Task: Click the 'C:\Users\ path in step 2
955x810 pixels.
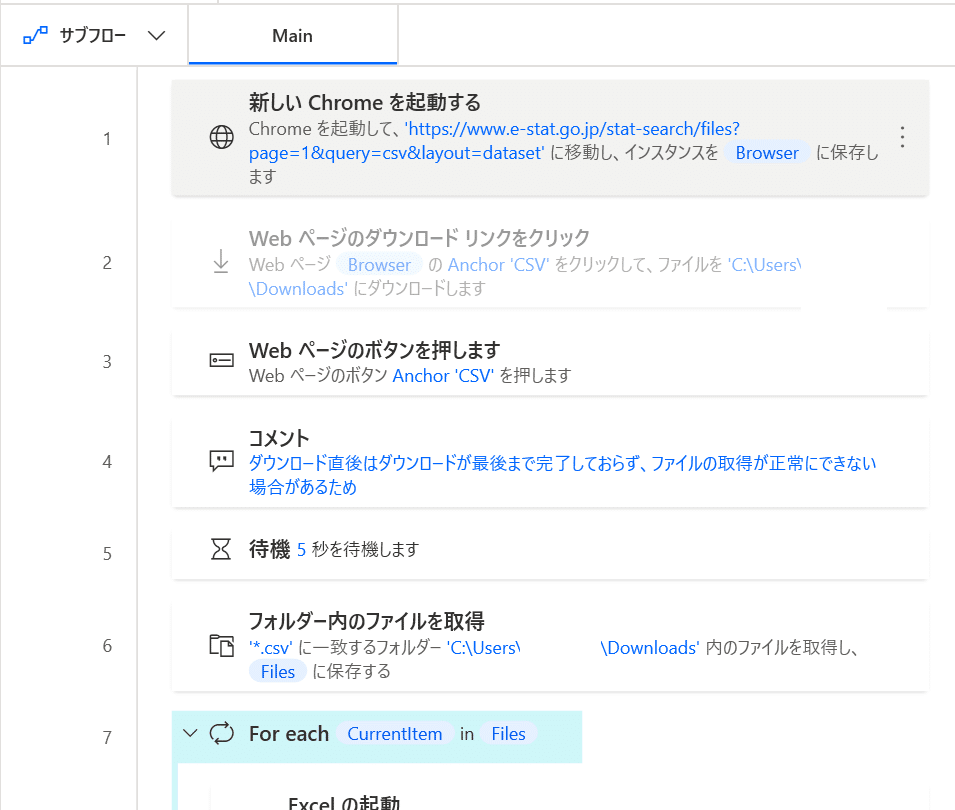Action: [764, 265]
